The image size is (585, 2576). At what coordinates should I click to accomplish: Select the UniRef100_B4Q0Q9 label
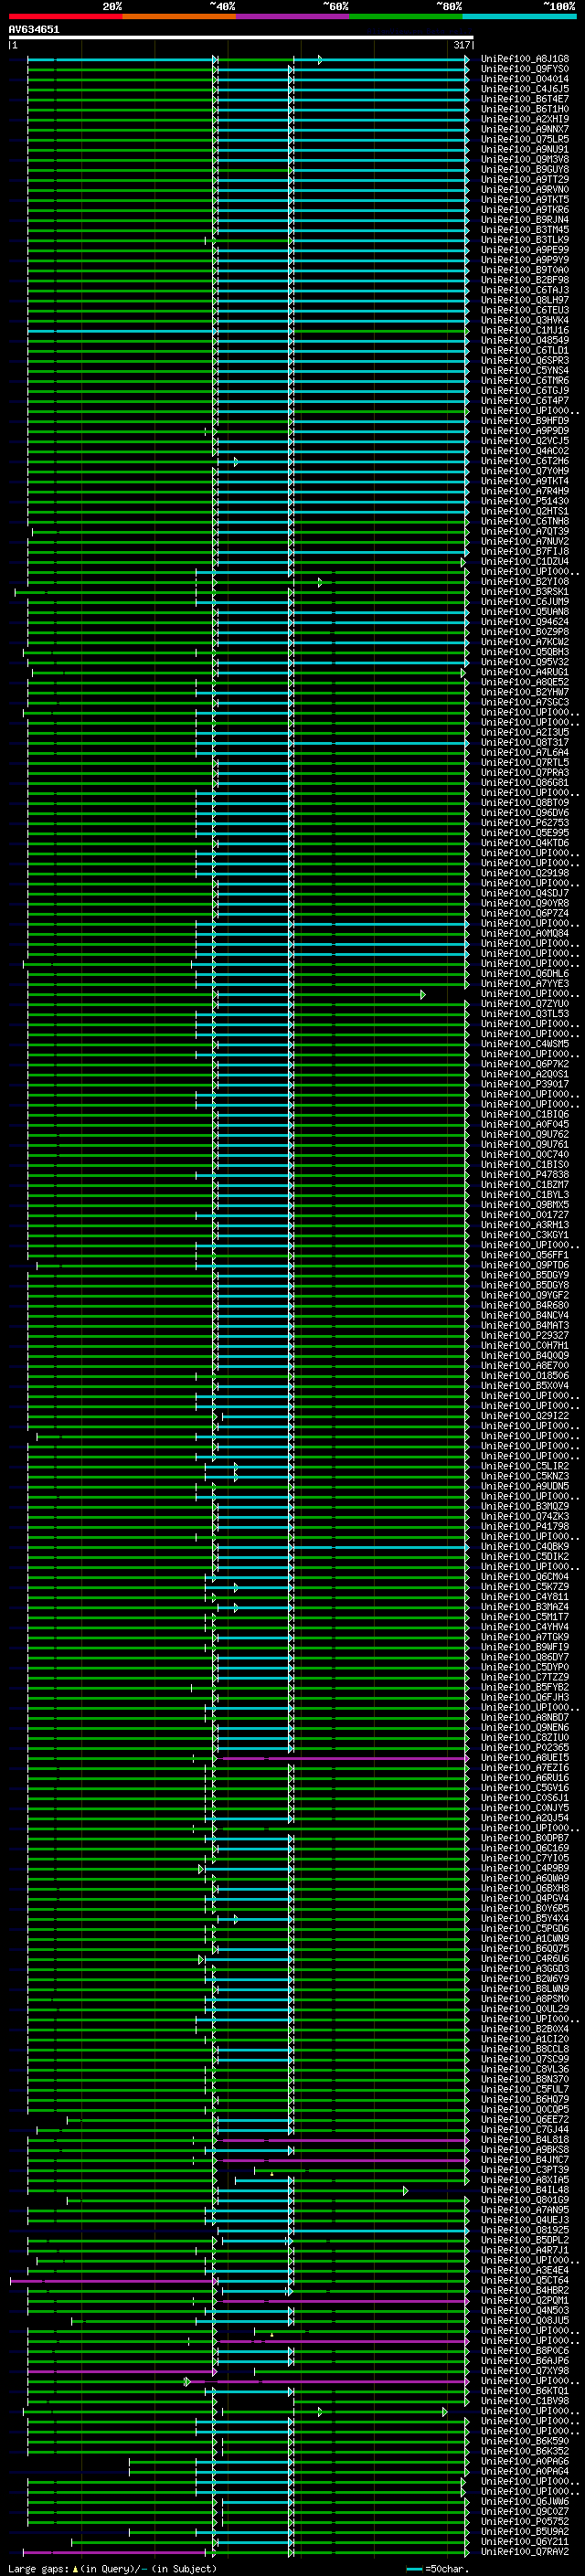(x=525, y=1355)
